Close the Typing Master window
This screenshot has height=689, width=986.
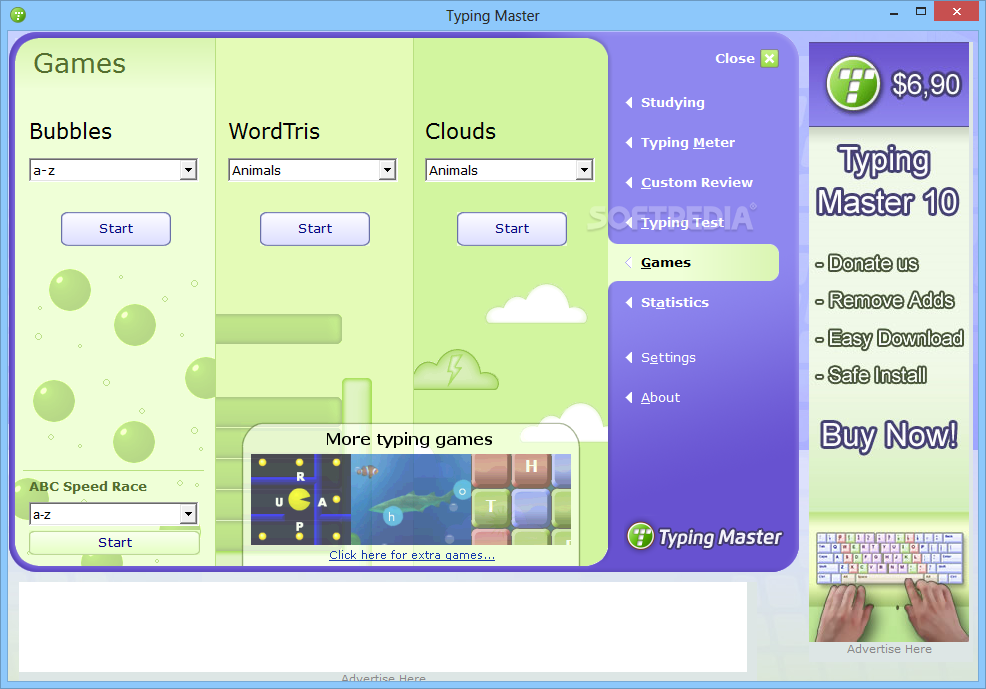click(x=956, y=11)
